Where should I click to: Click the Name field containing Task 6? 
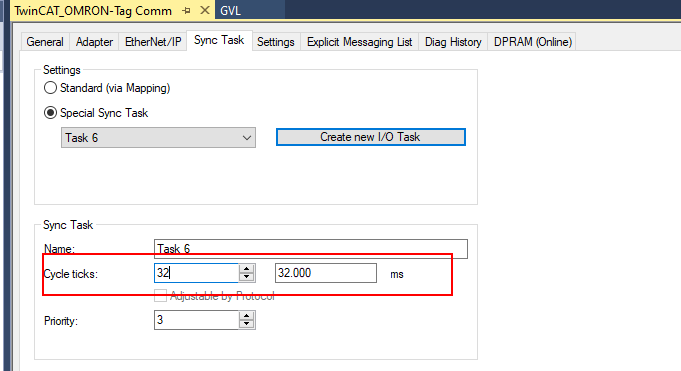pyautogui.click(x=311, y=248)
